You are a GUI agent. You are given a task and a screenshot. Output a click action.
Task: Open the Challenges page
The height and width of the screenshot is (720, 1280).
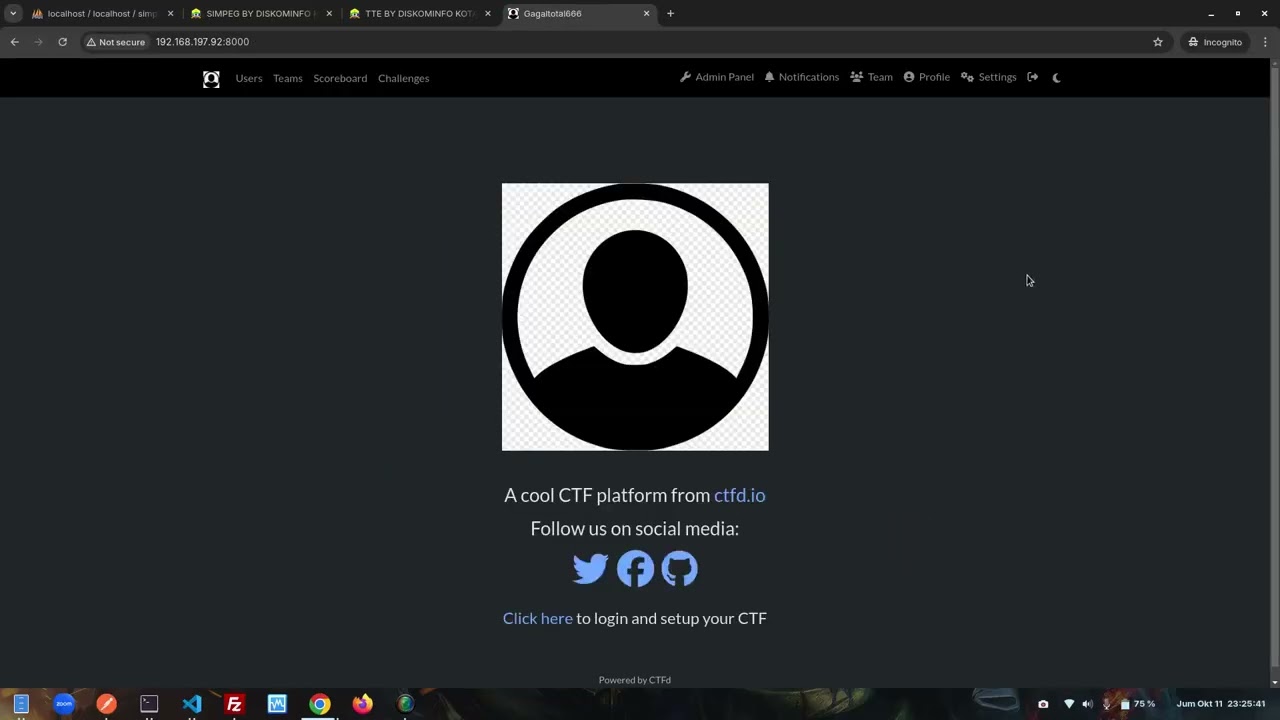[403, 78]
